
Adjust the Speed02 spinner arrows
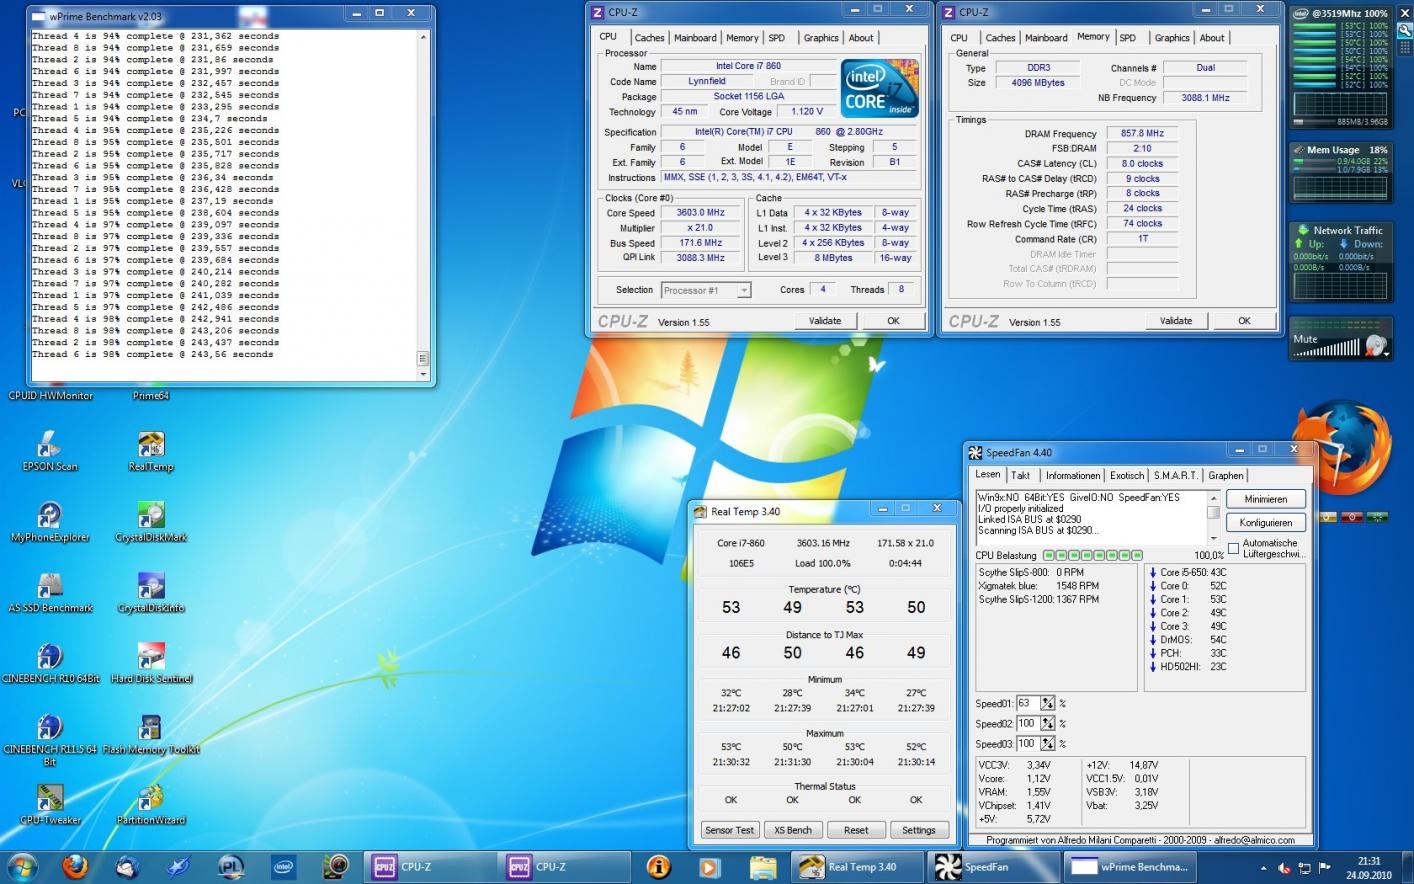tap(1048, 723)
